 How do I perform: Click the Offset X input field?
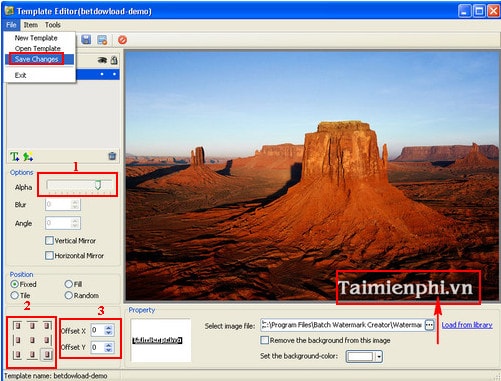click(x=98, y=330)
